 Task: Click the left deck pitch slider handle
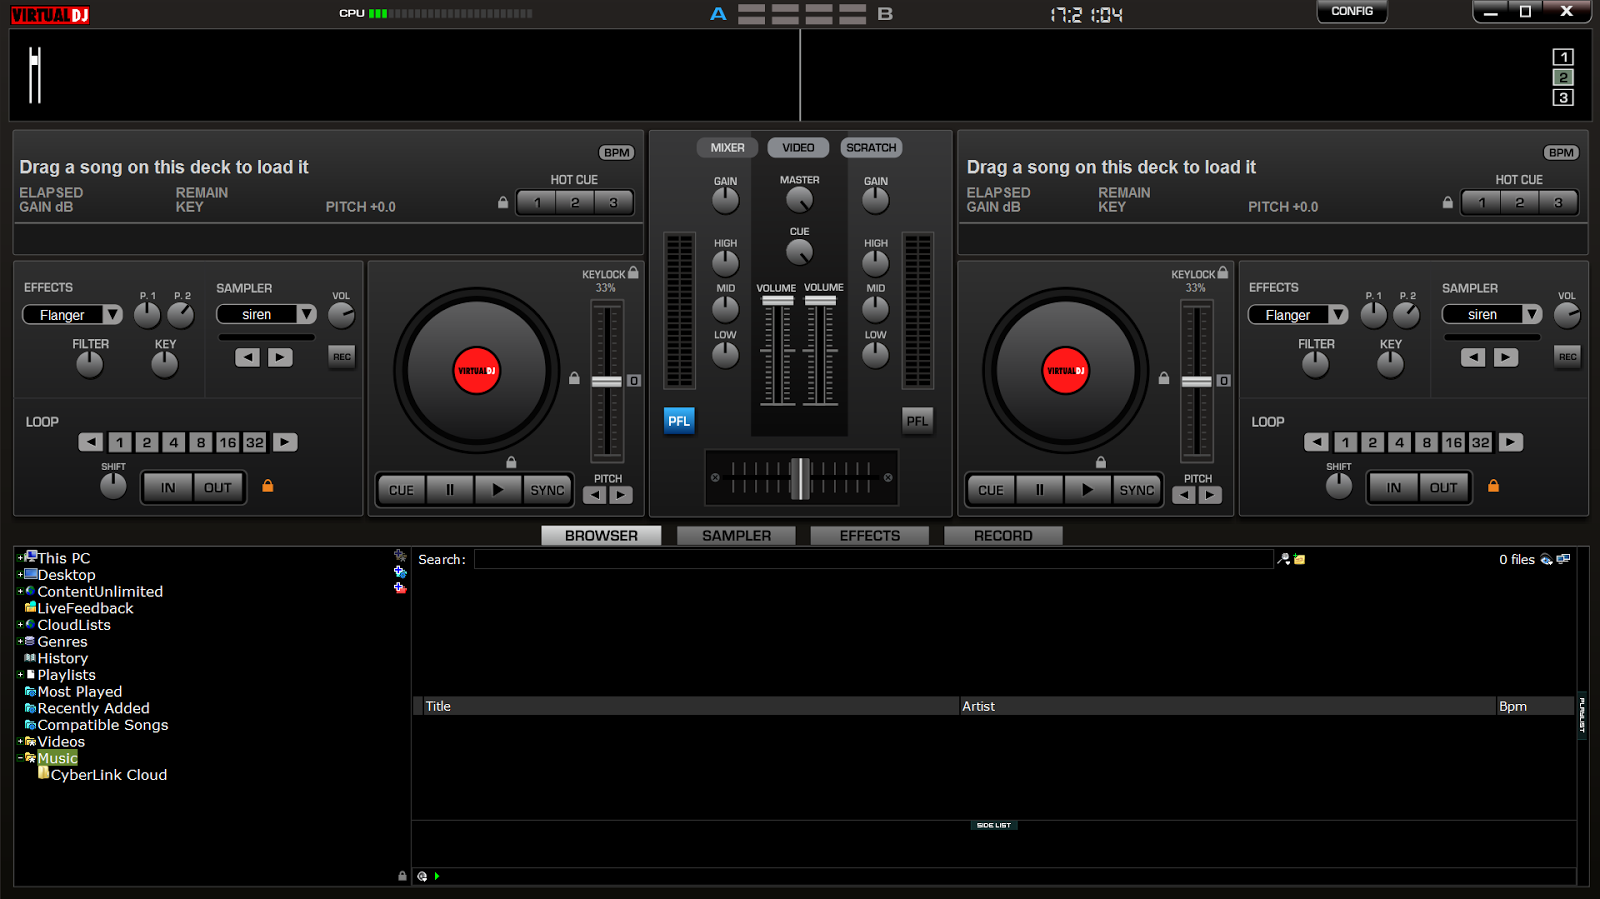[607, 381]
